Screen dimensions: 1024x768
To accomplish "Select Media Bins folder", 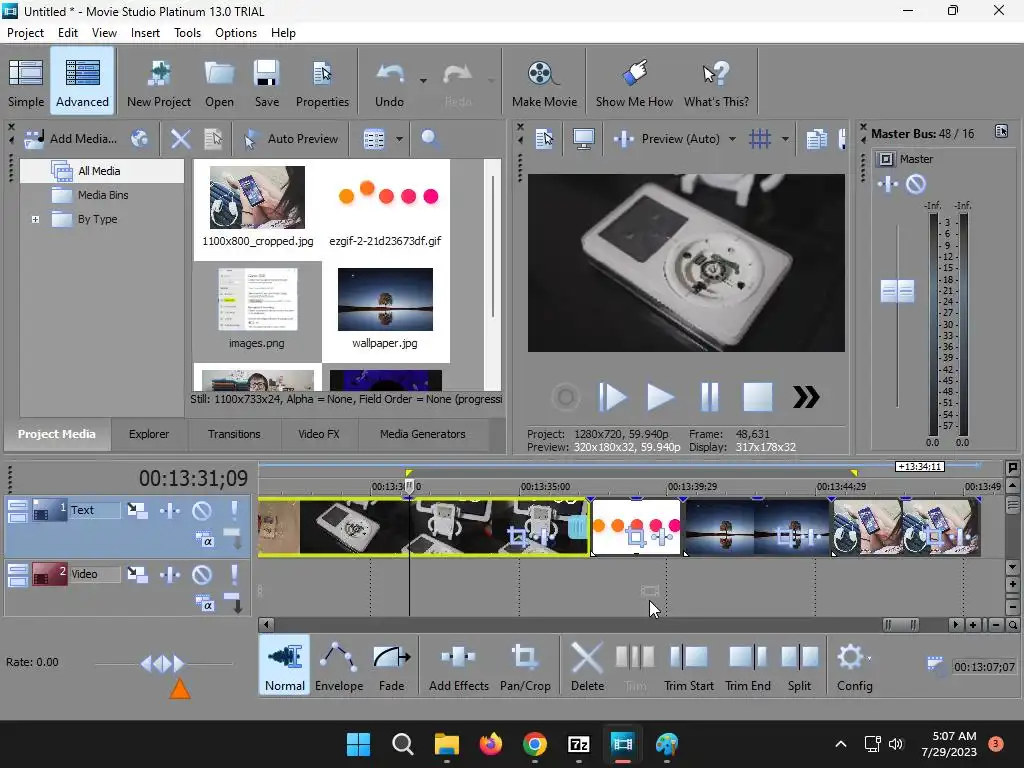I will coord(103,195).
